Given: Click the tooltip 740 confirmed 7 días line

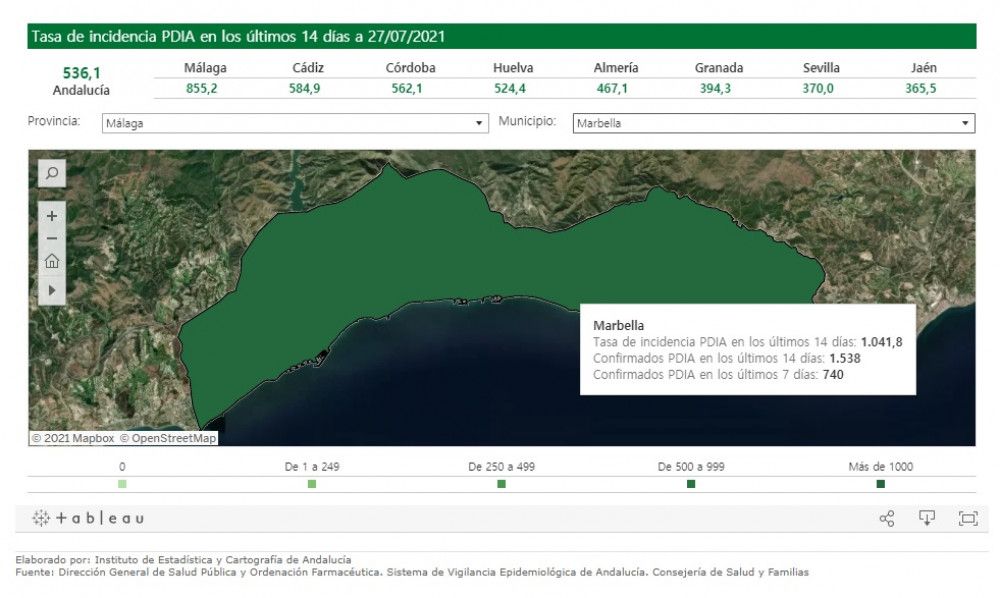Looking at the screenshot, I should click(718, 375).
